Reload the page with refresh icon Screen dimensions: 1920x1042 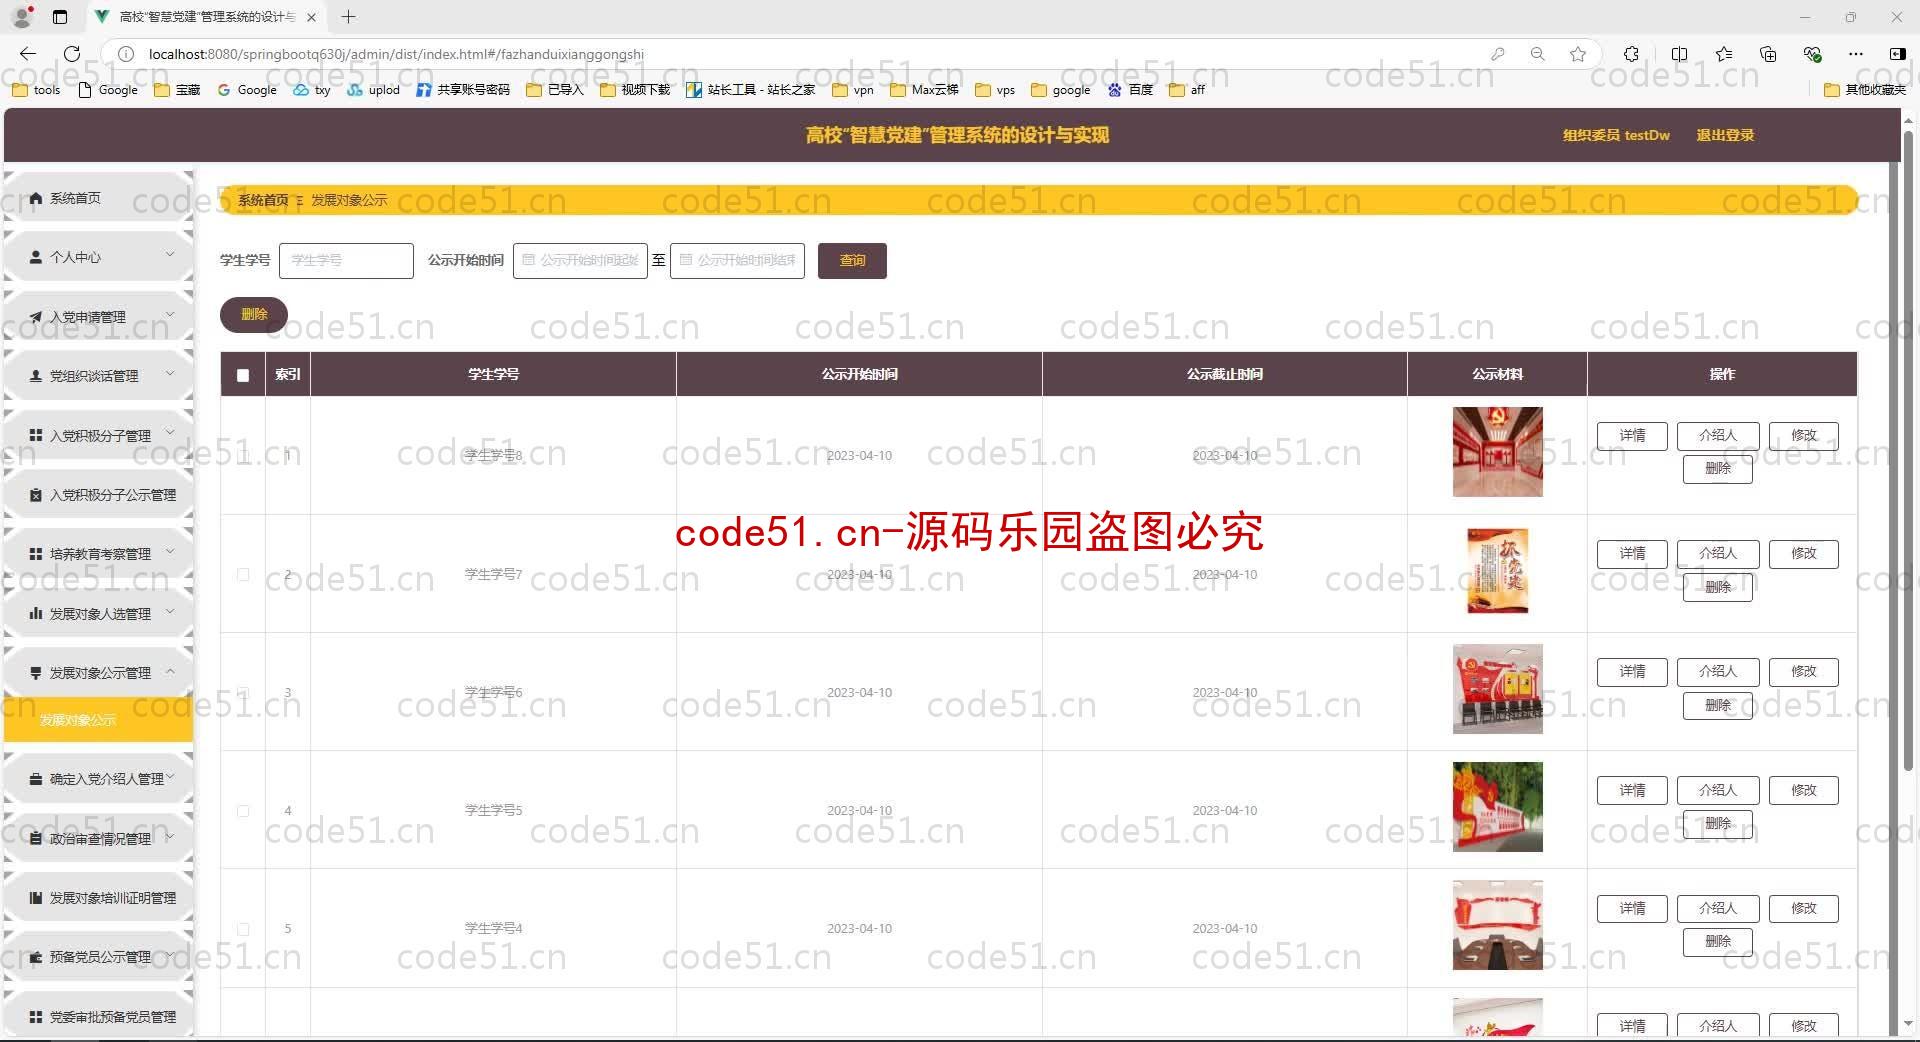click(72, 54)
